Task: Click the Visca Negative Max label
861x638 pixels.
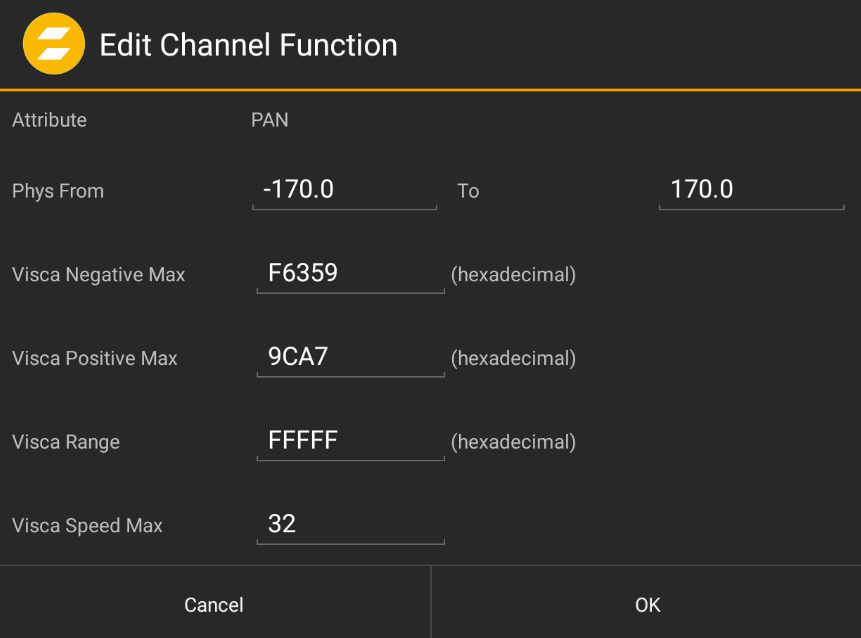Action: point(98,275)
